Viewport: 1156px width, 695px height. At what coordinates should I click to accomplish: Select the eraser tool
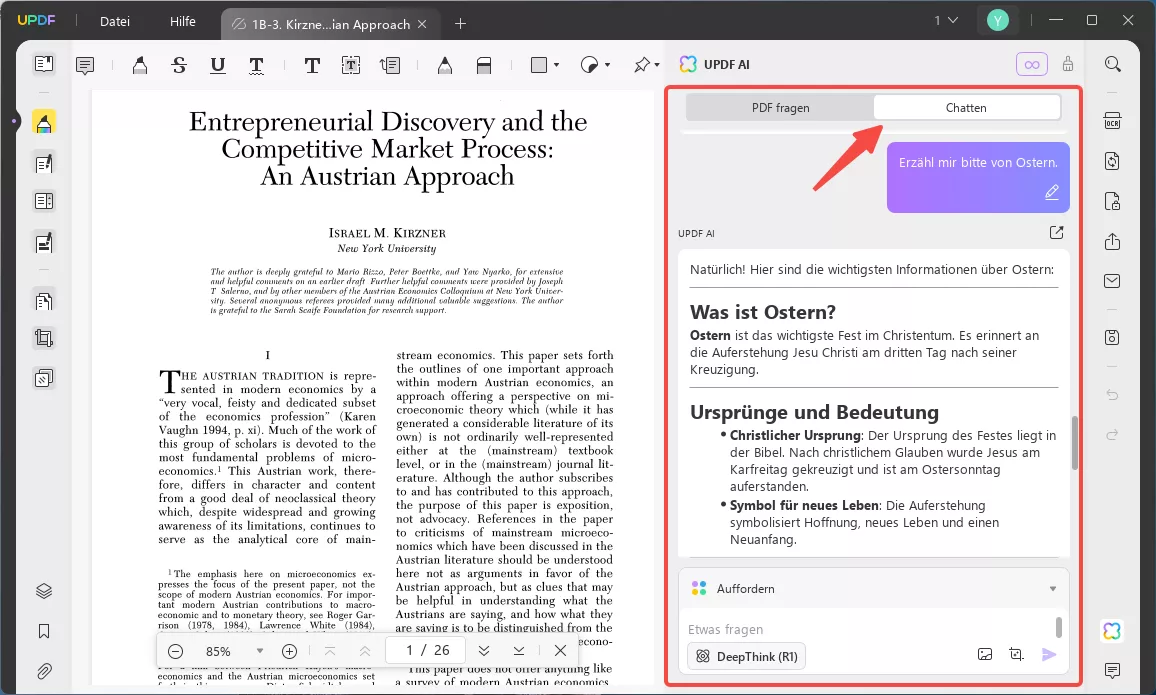[484, 66]
